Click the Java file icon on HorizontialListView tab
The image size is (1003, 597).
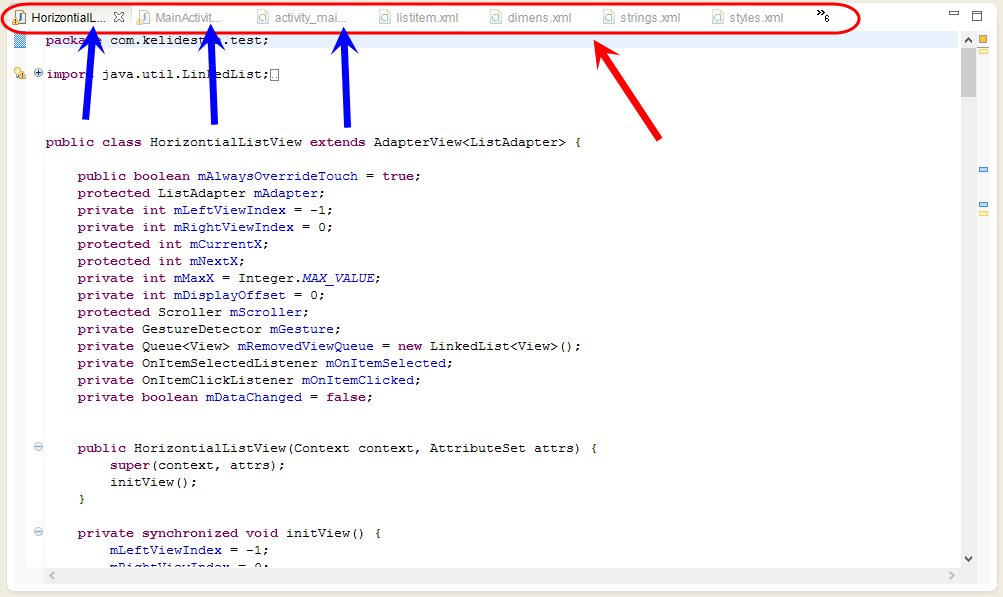point(20,17)
